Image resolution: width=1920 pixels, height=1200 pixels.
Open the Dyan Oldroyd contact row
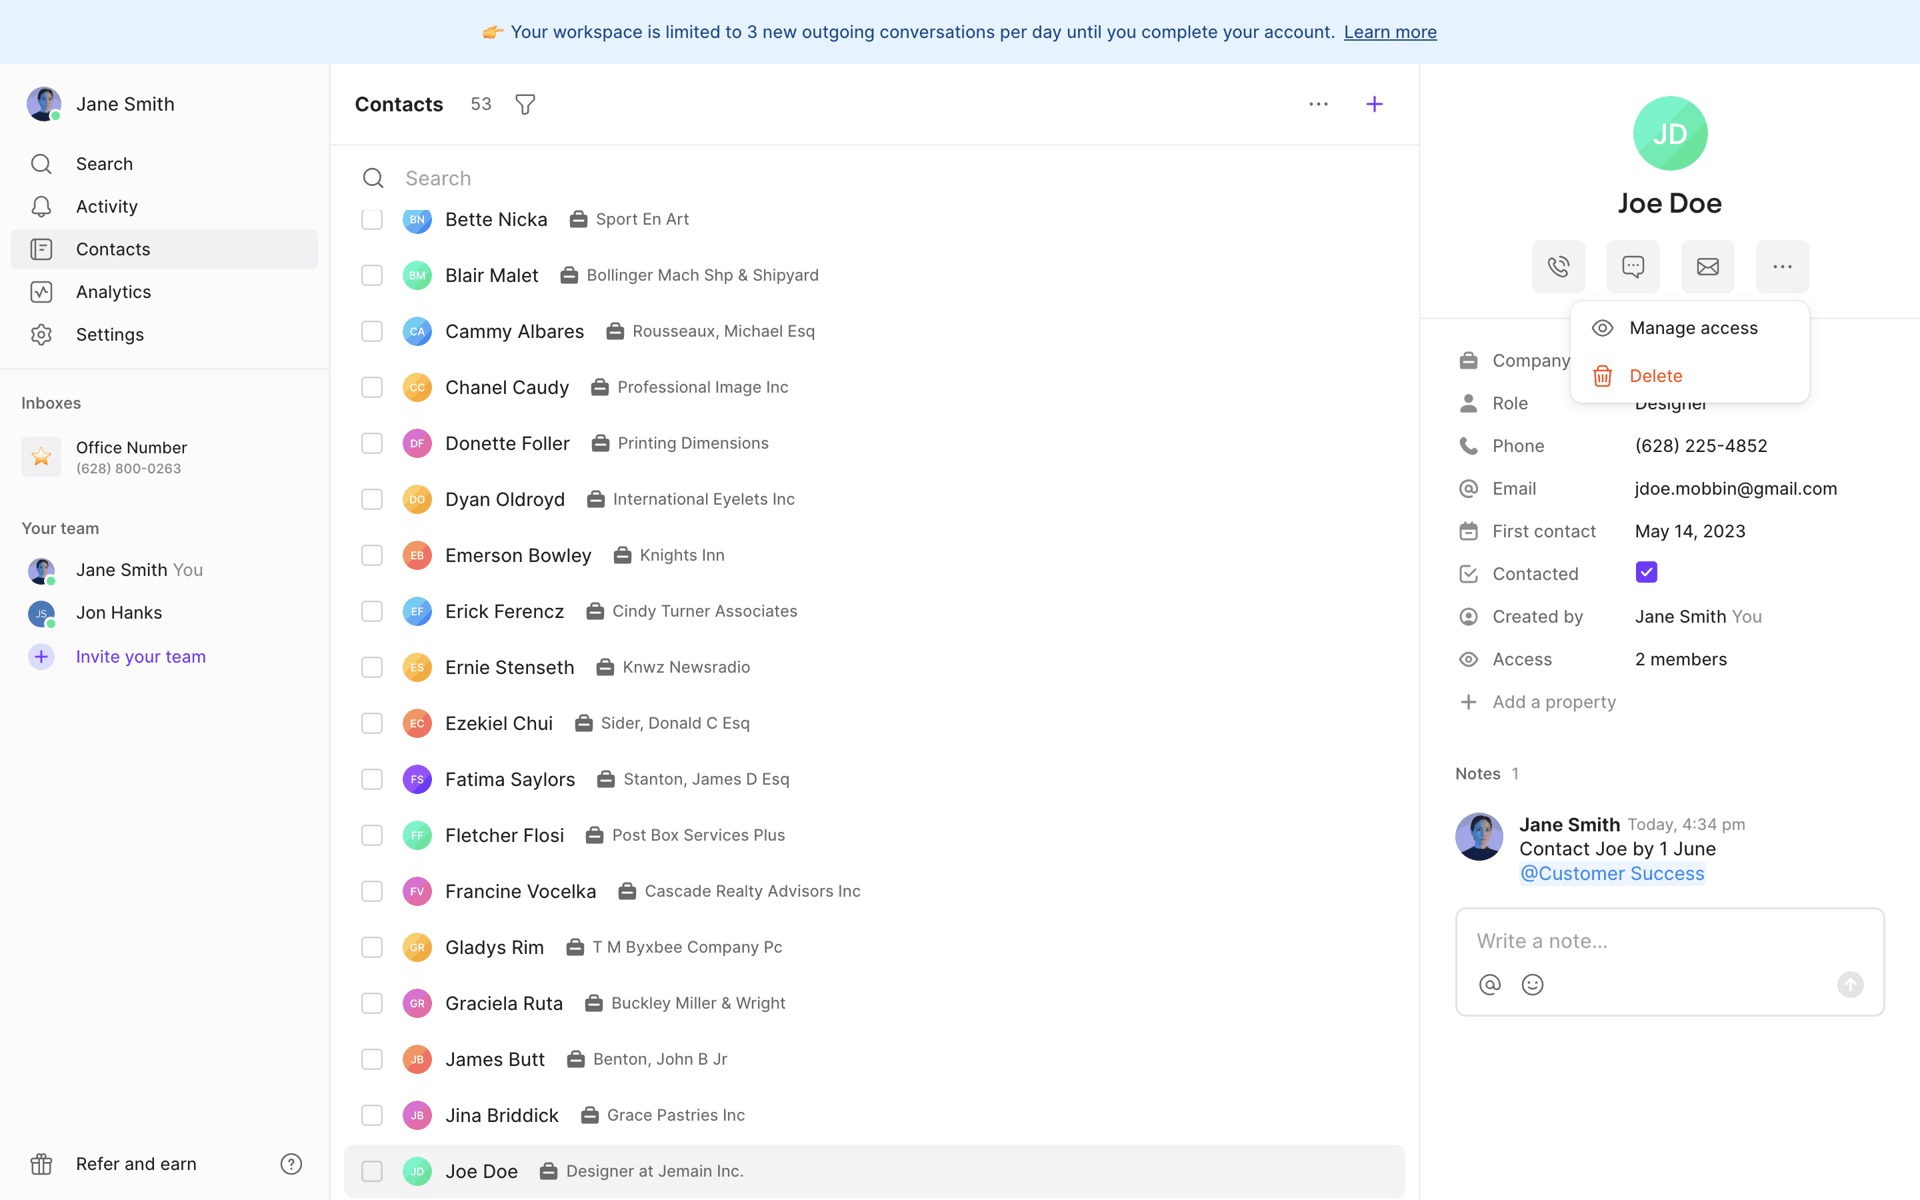(x=875, y=499)
